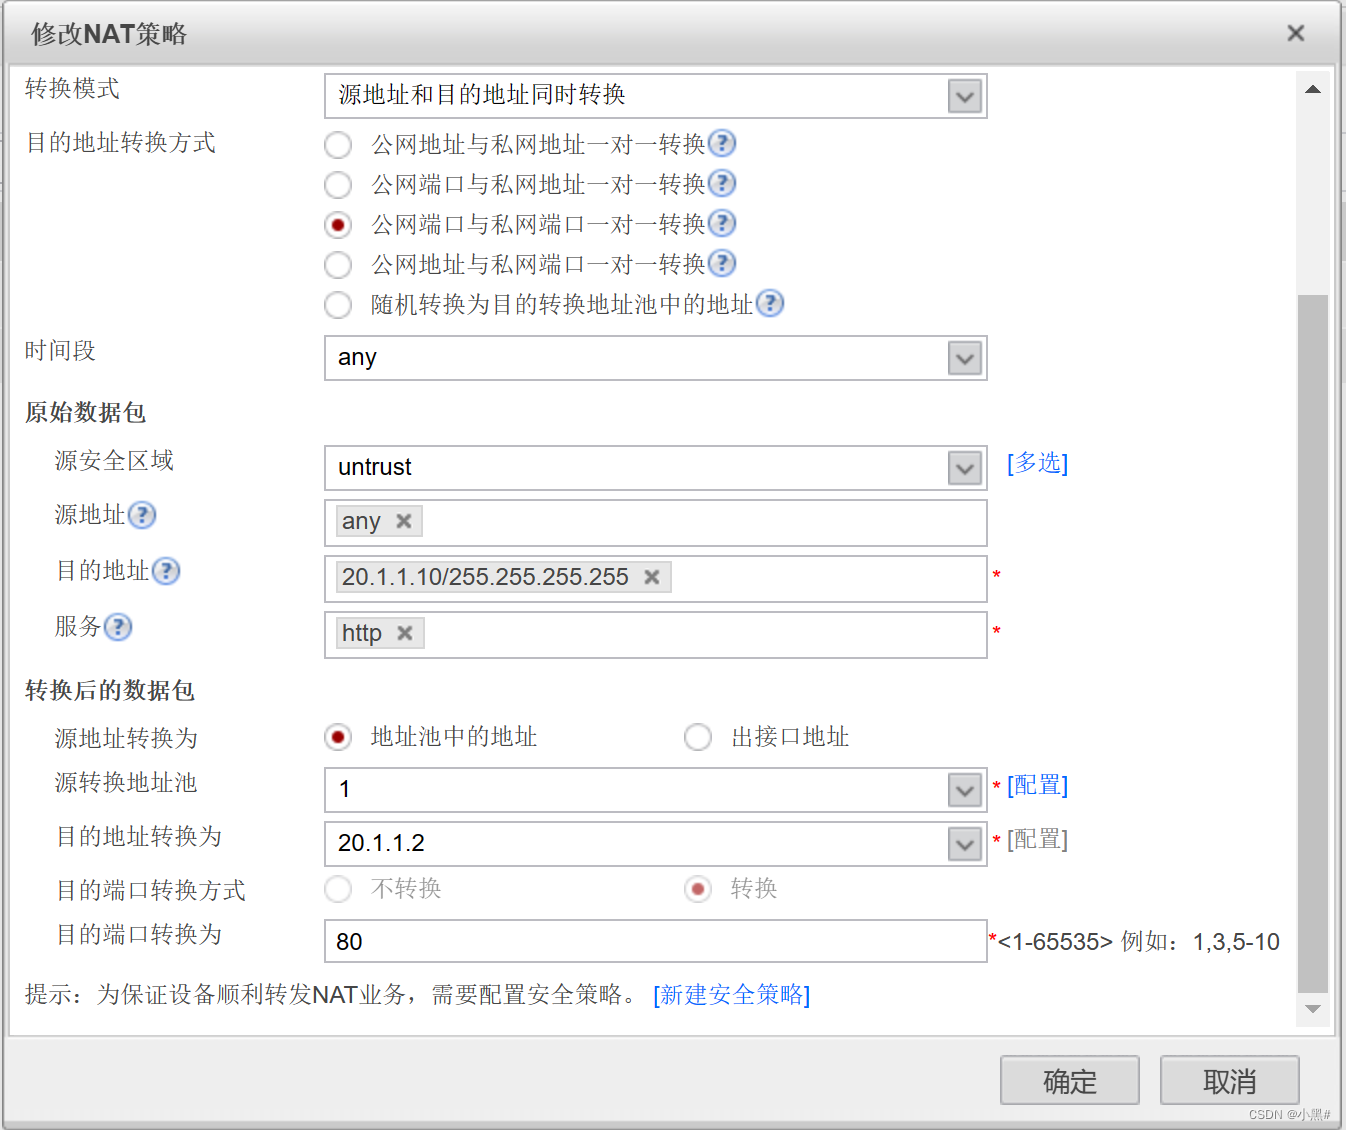Click help icon beside 随机转换为目的转换地址池中的地址
1346x1130 pixels.
tap(770, 304)
